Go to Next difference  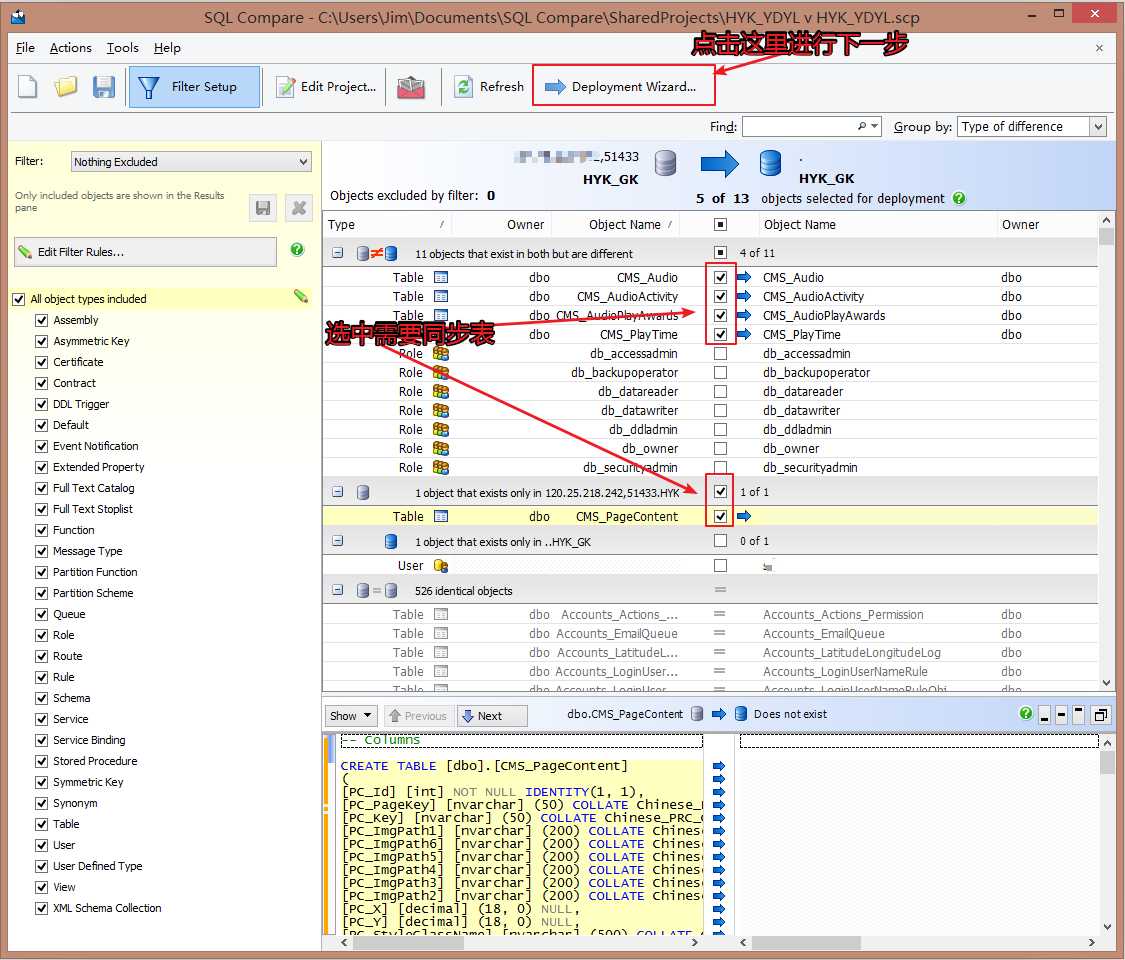(491, 715)
